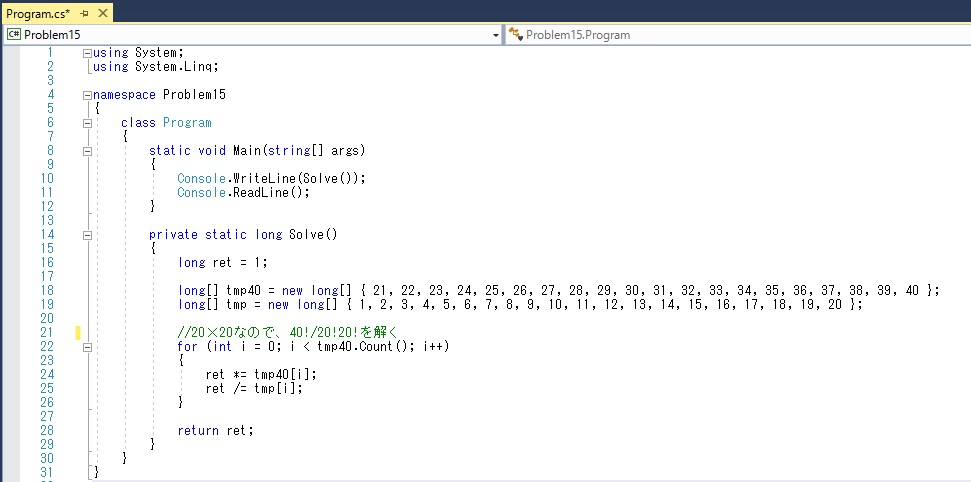The height and width of the screenshot is (482, 971).
Task: Click the 'long[] tmp40' array declaration
Action: [559, 291]
